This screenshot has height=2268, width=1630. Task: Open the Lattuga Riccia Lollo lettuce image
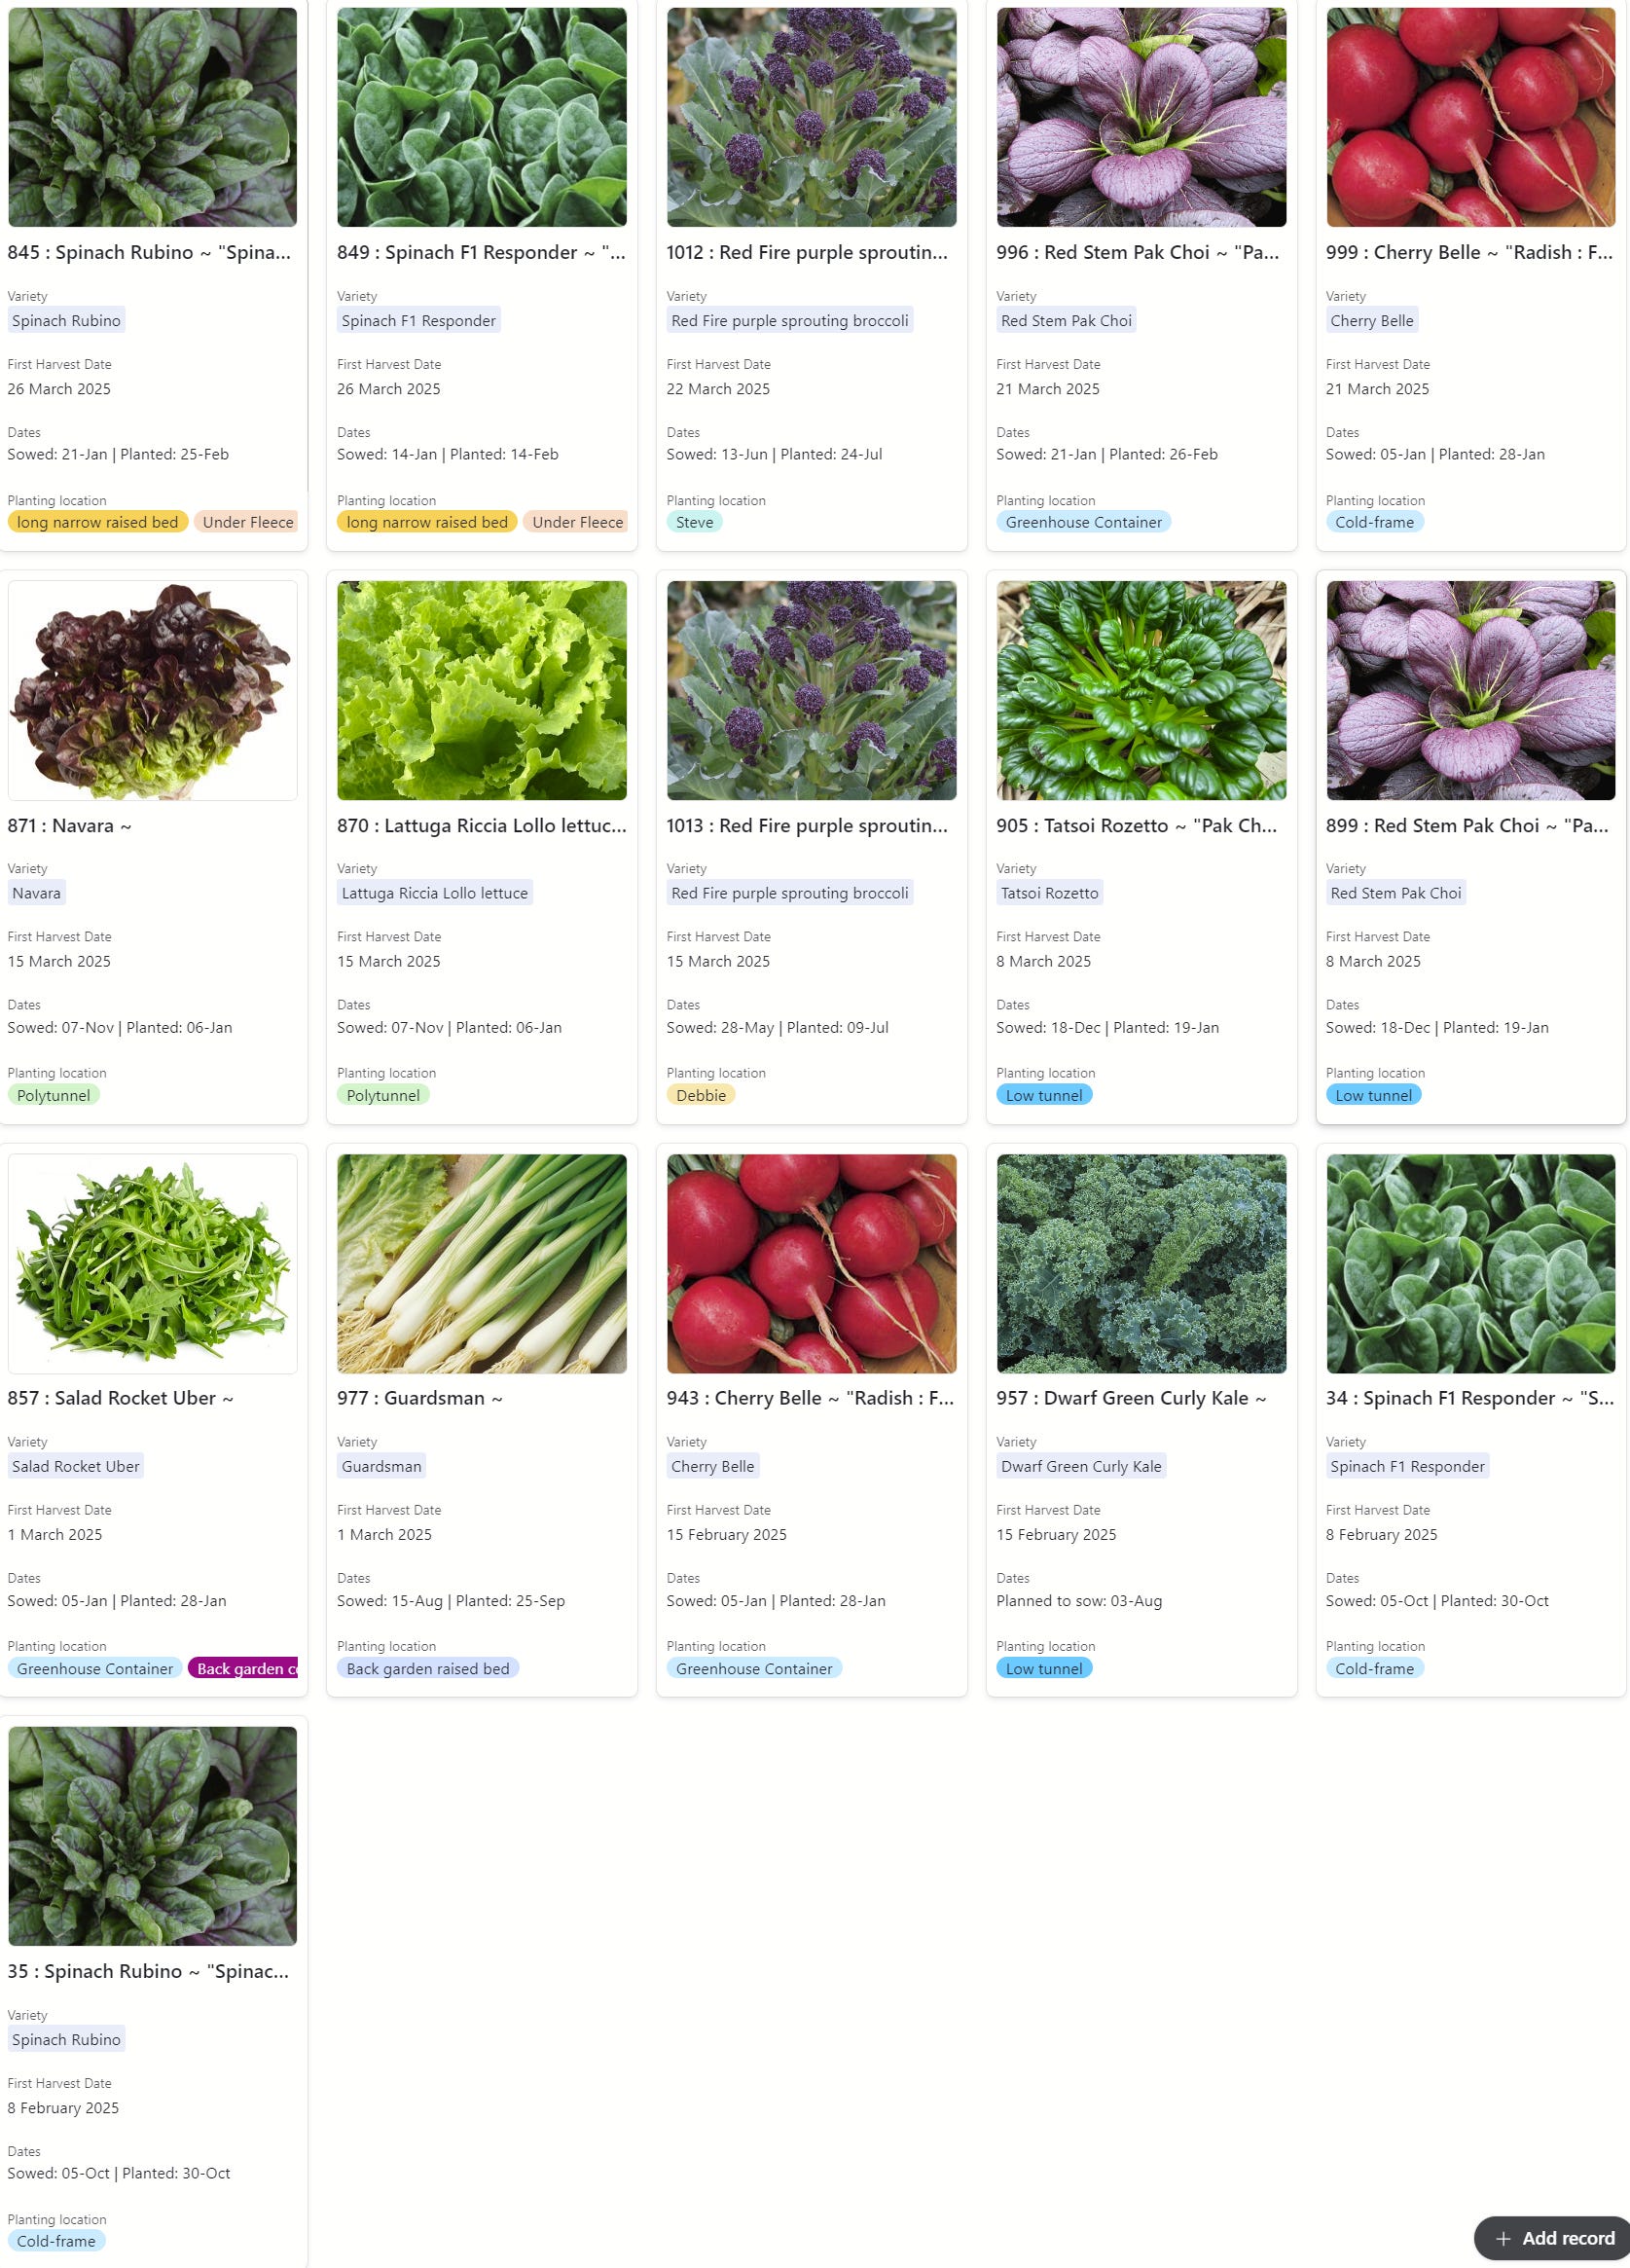[x=482, y=690]
